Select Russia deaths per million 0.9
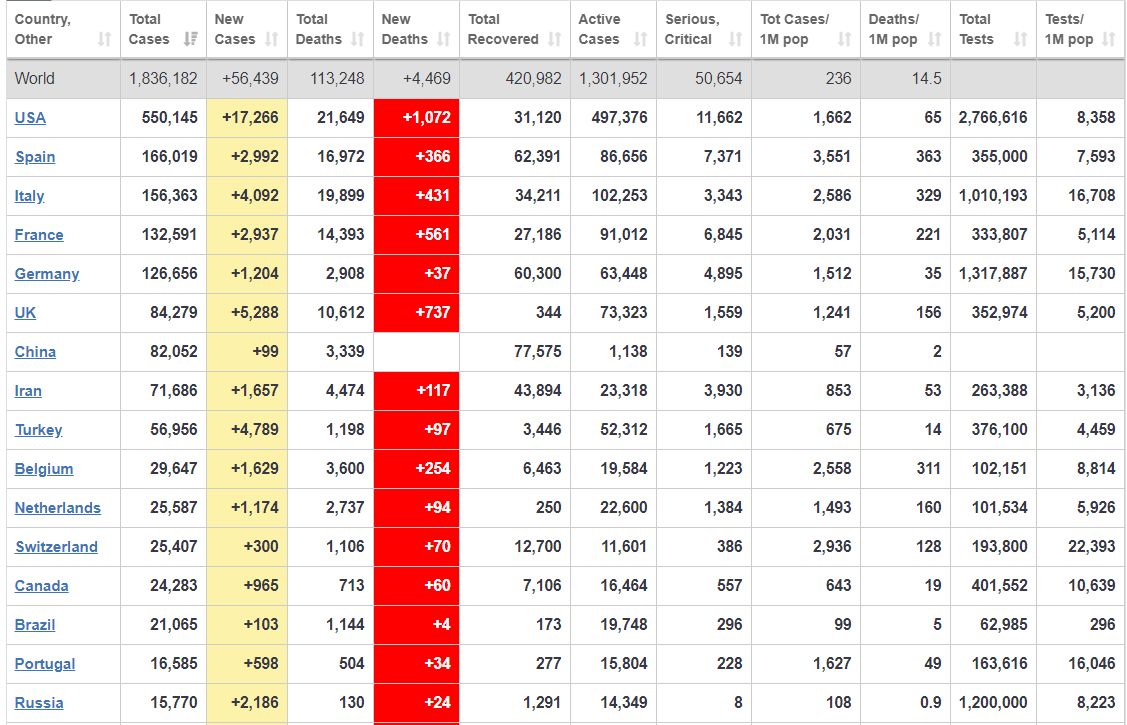This screenshot has width=1127, height=725. pos(930,703)
